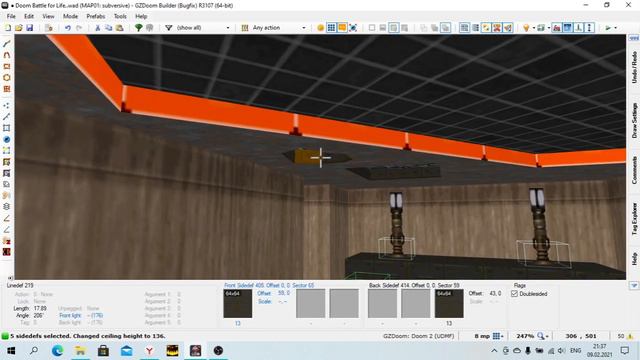Select the Draw Rectangle mode icon
The height and width of the screenshot is (360, 640).
(x=7, y=66)
